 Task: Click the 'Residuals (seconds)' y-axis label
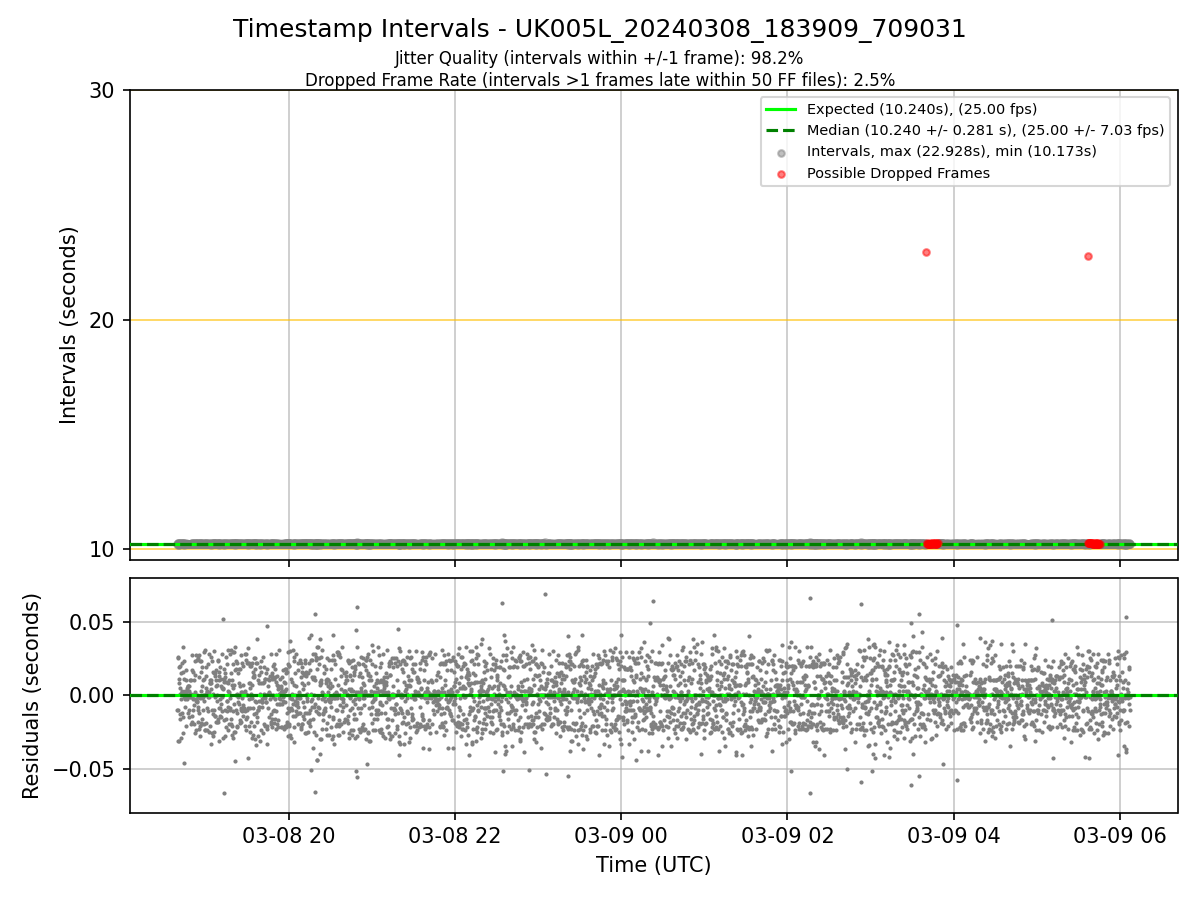[32, 696]
